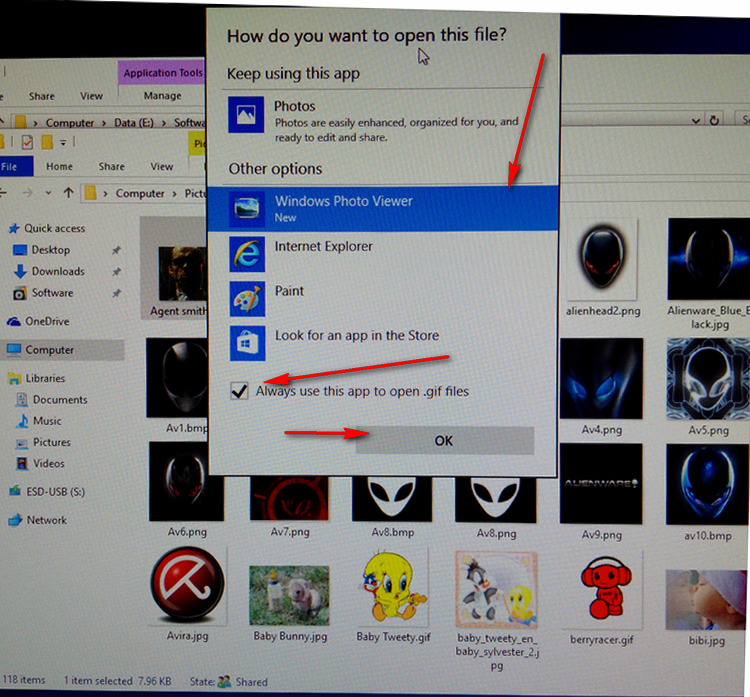Click Refresh icon in rear window address bar
The width and height of the screenshot is (750, 697).
point(714,120)
